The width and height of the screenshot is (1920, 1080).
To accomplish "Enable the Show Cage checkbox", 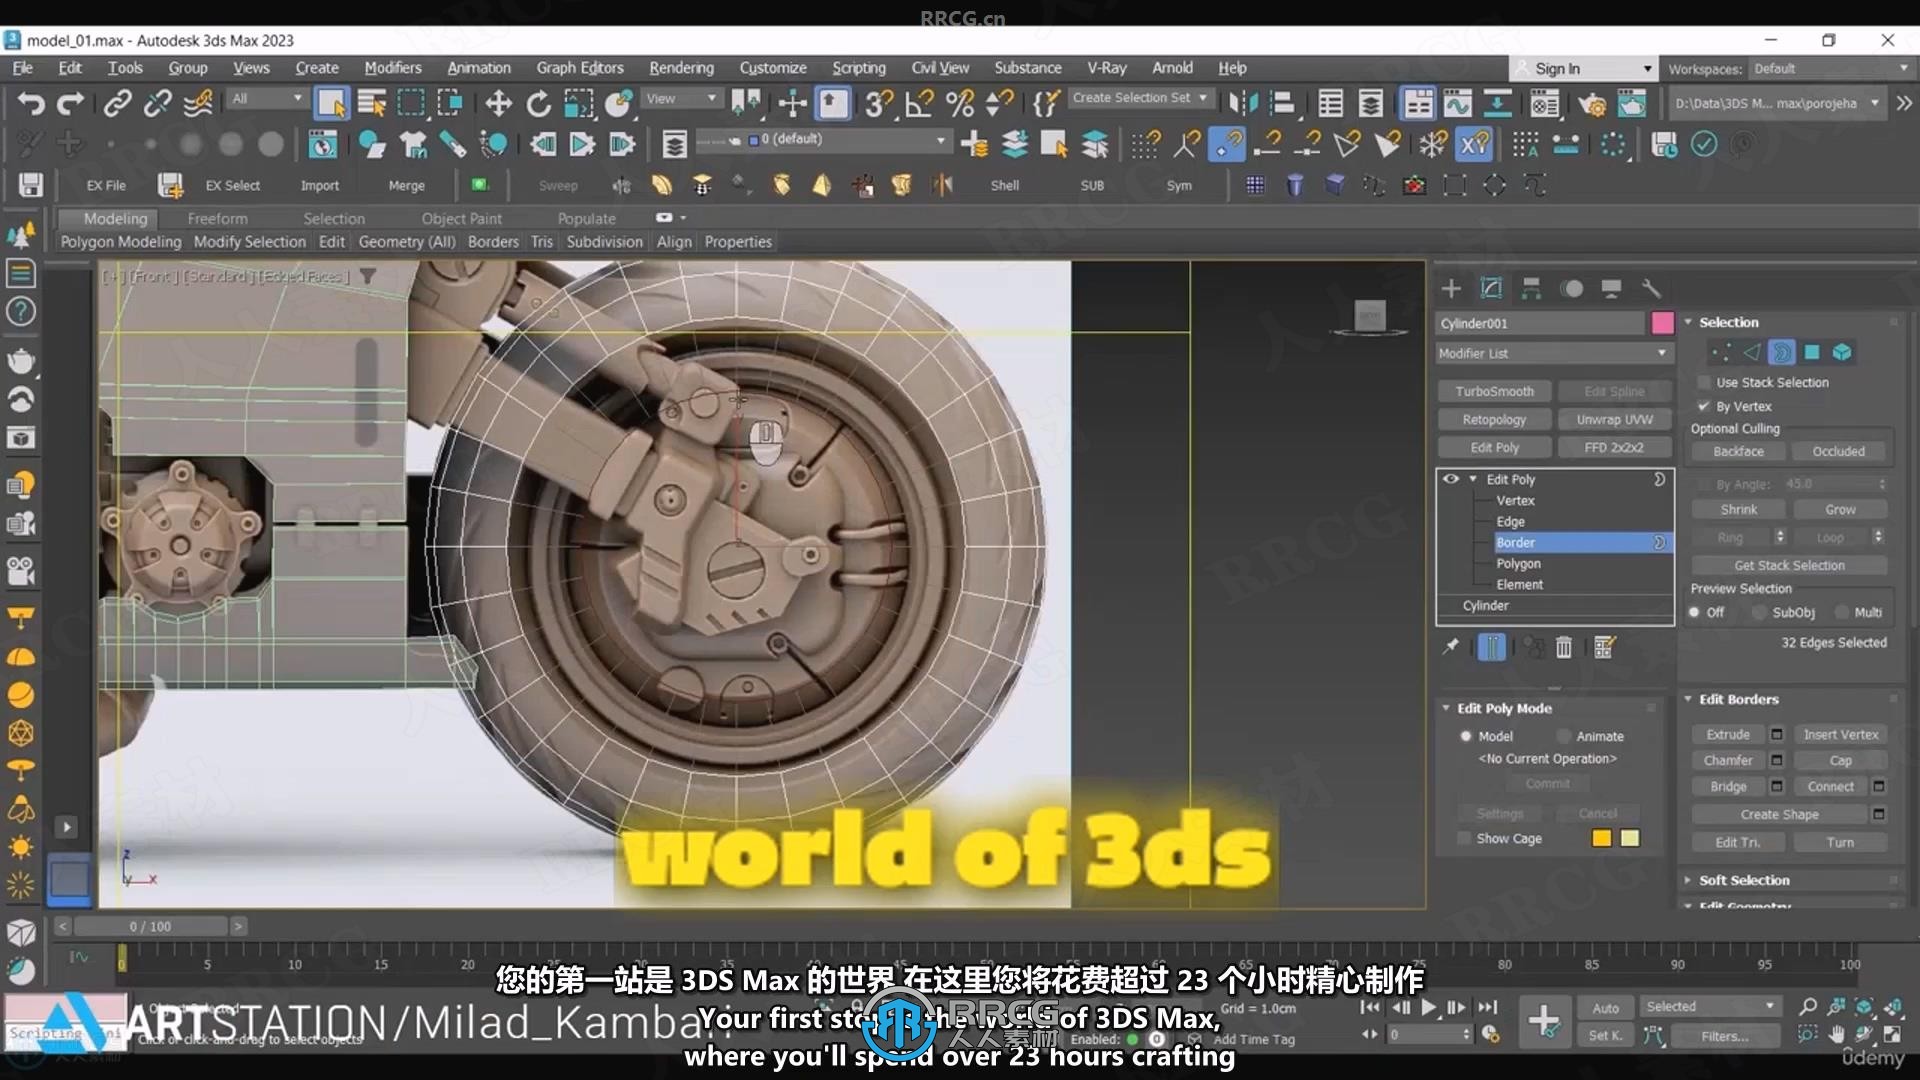I will (1465, 838).
